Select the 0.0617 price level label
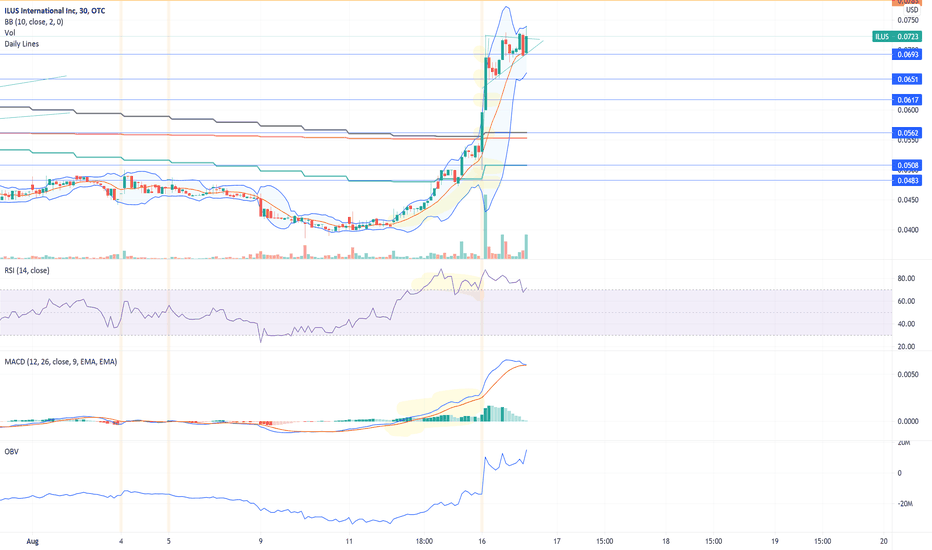 pos(907,100)
